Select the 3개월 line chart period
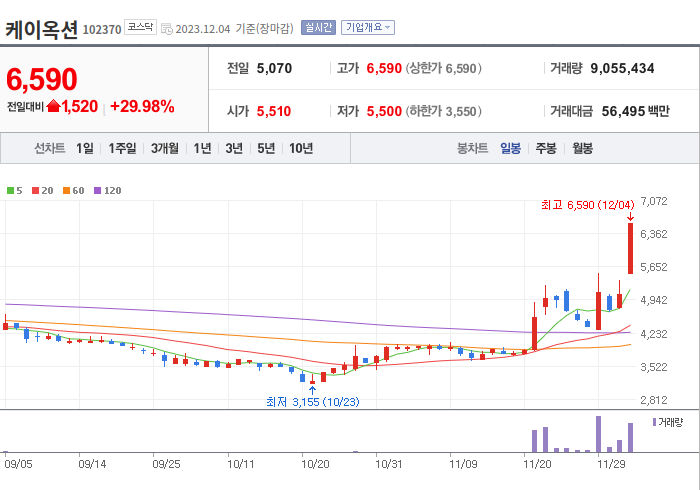This screenshot has width=700, height=490. tap(165, 148)
